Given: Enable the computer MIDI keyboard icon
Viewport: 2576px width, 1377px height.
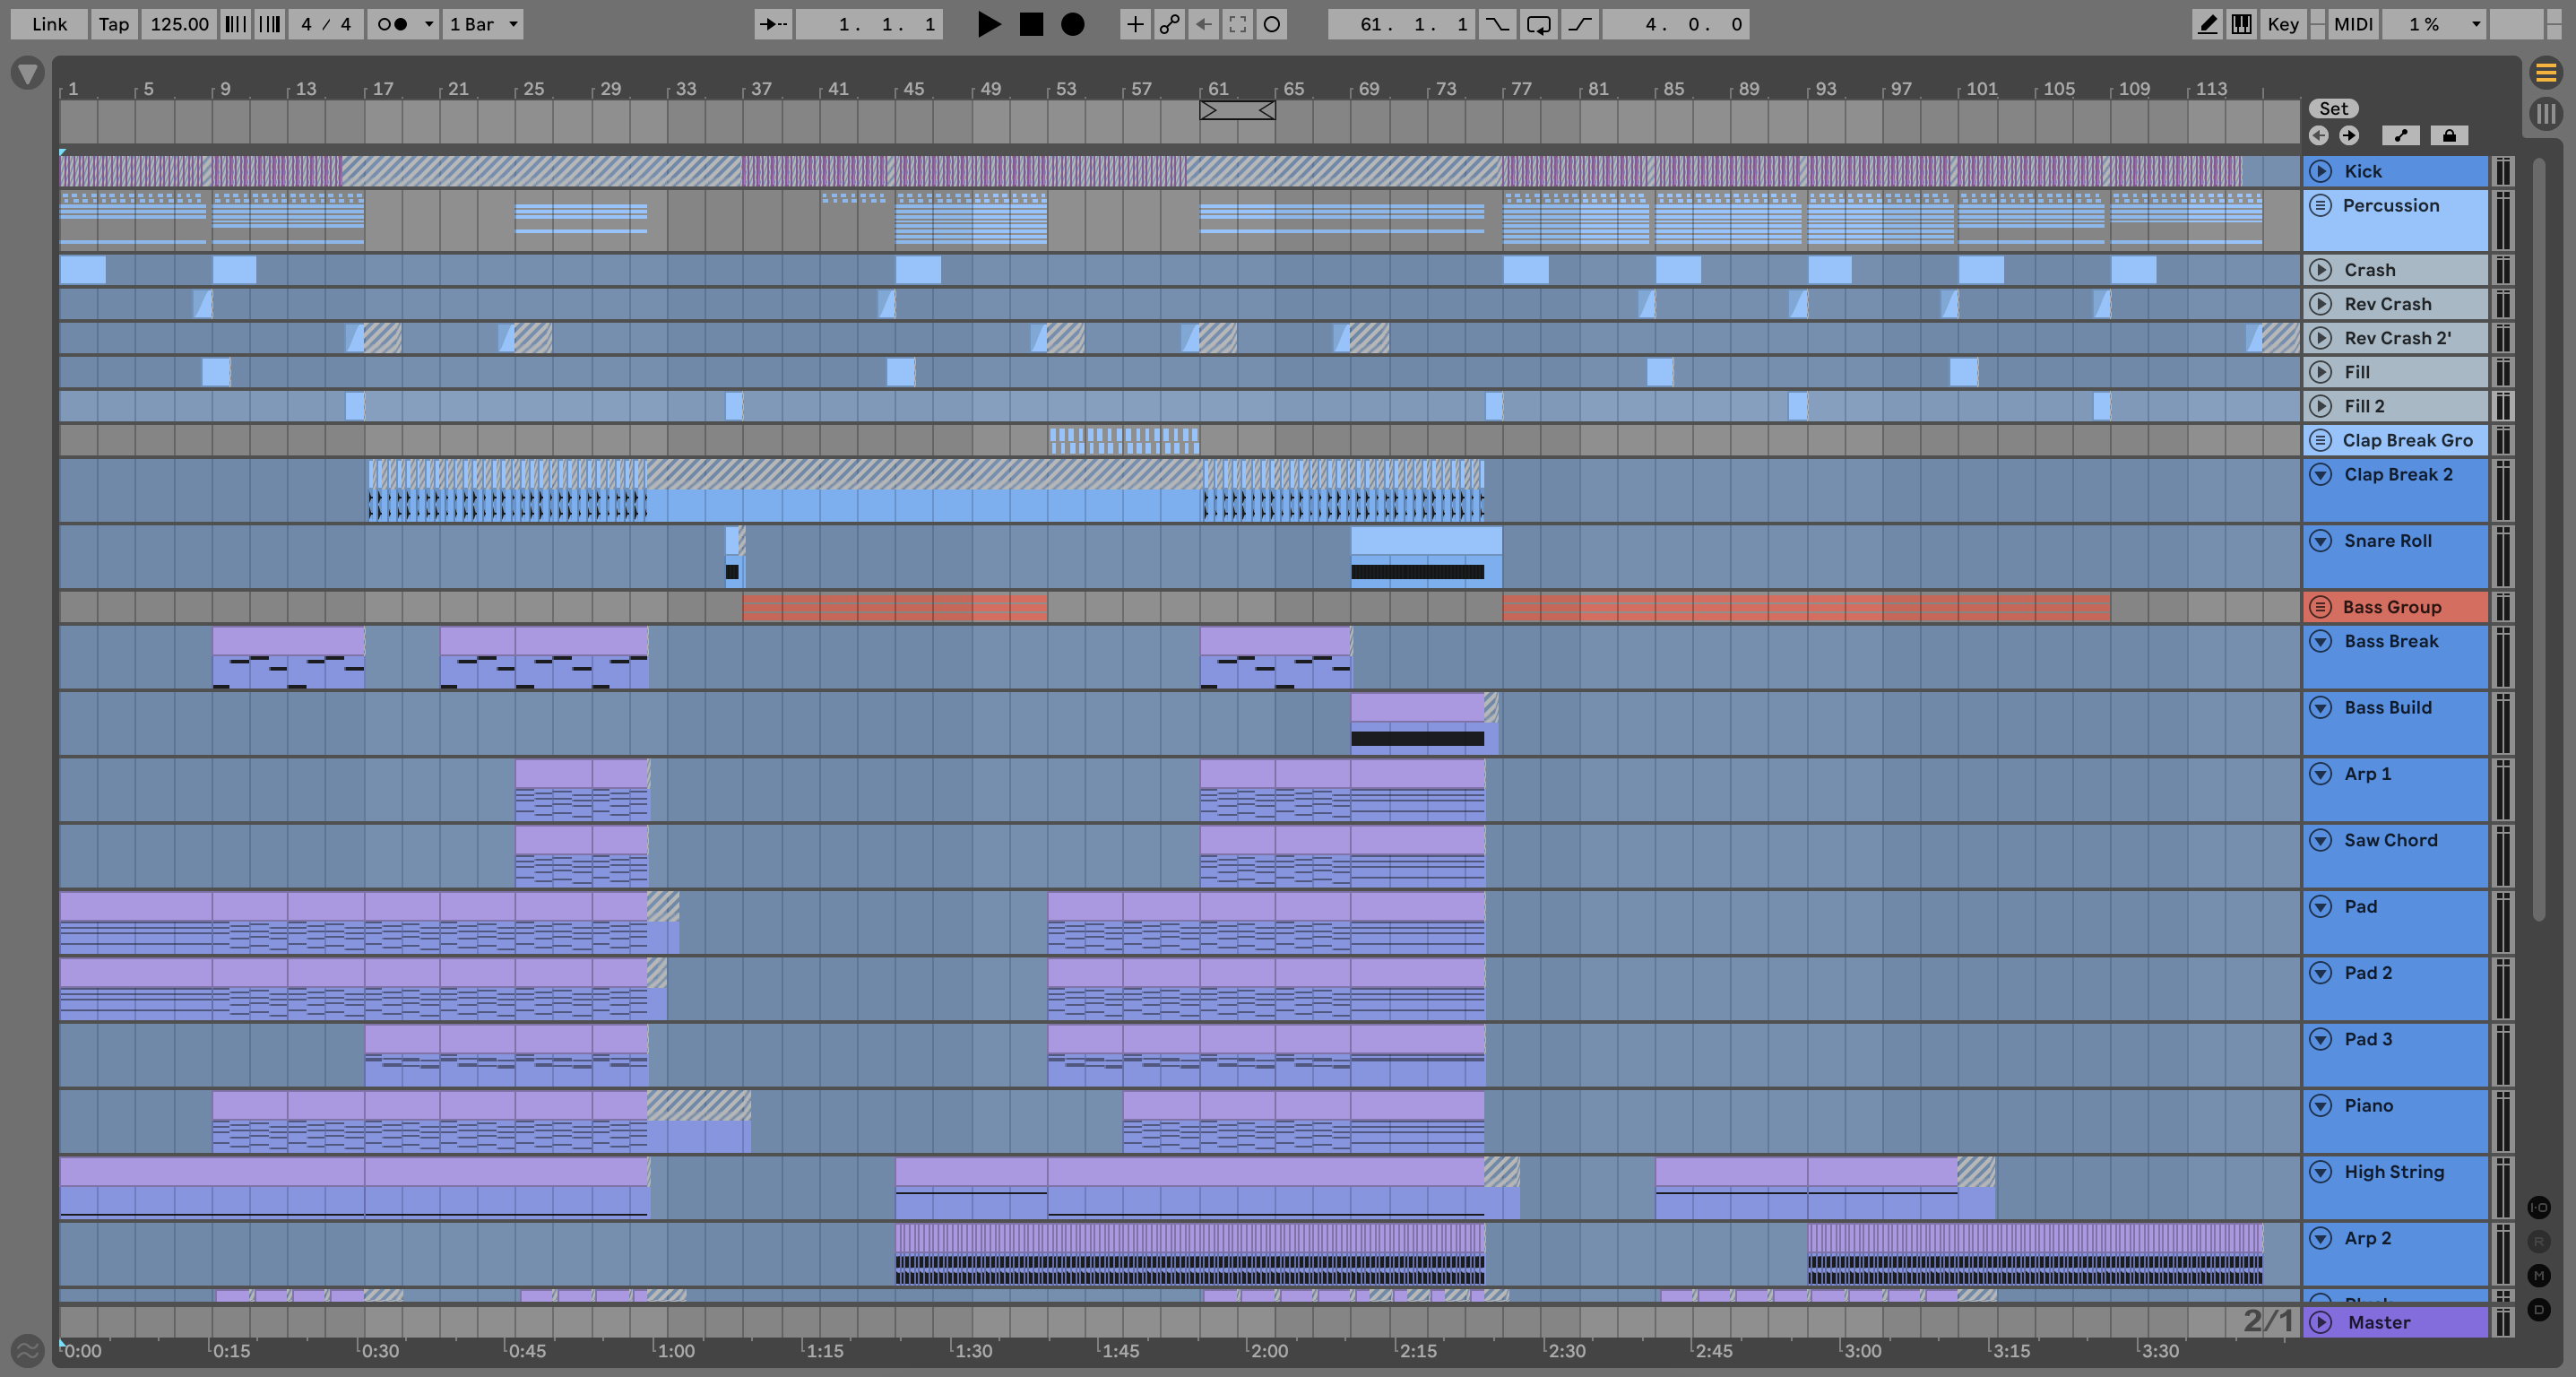Looking at the screenshot, I should pyautogui.click(x=2242, y=24).
